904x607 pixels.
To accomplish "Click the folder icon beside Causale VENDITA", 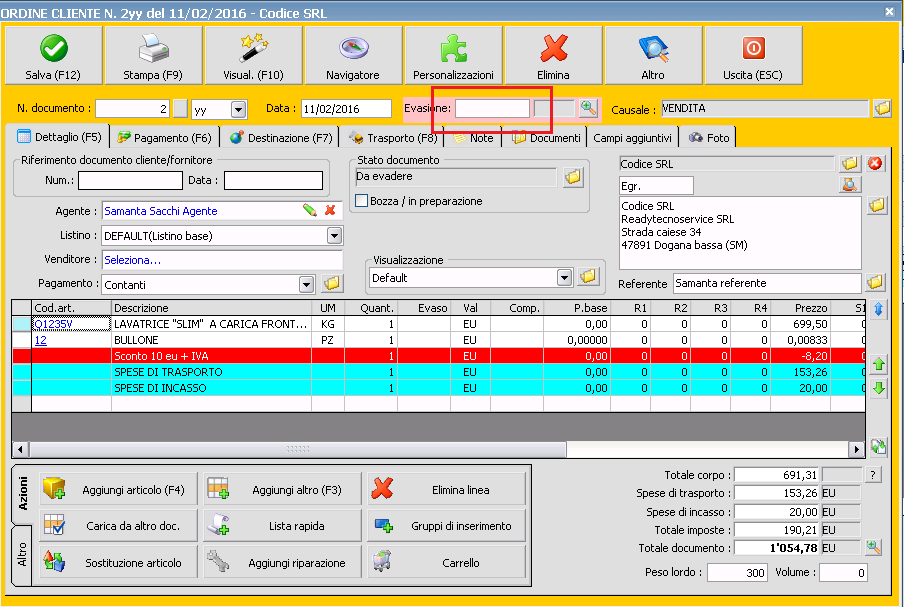I will pyautogui.click(x=881, y=108).
